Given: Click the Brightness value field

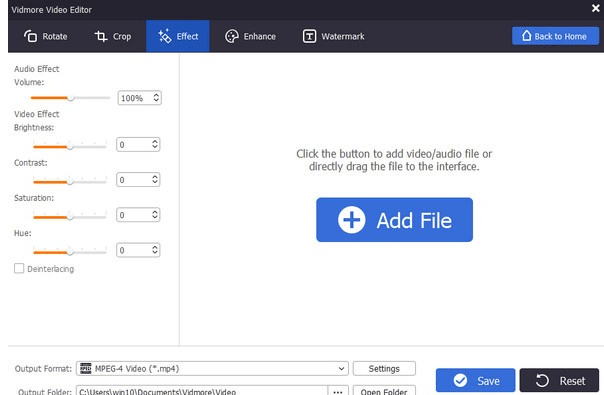Looking at the screenshot, I should 138,145.
